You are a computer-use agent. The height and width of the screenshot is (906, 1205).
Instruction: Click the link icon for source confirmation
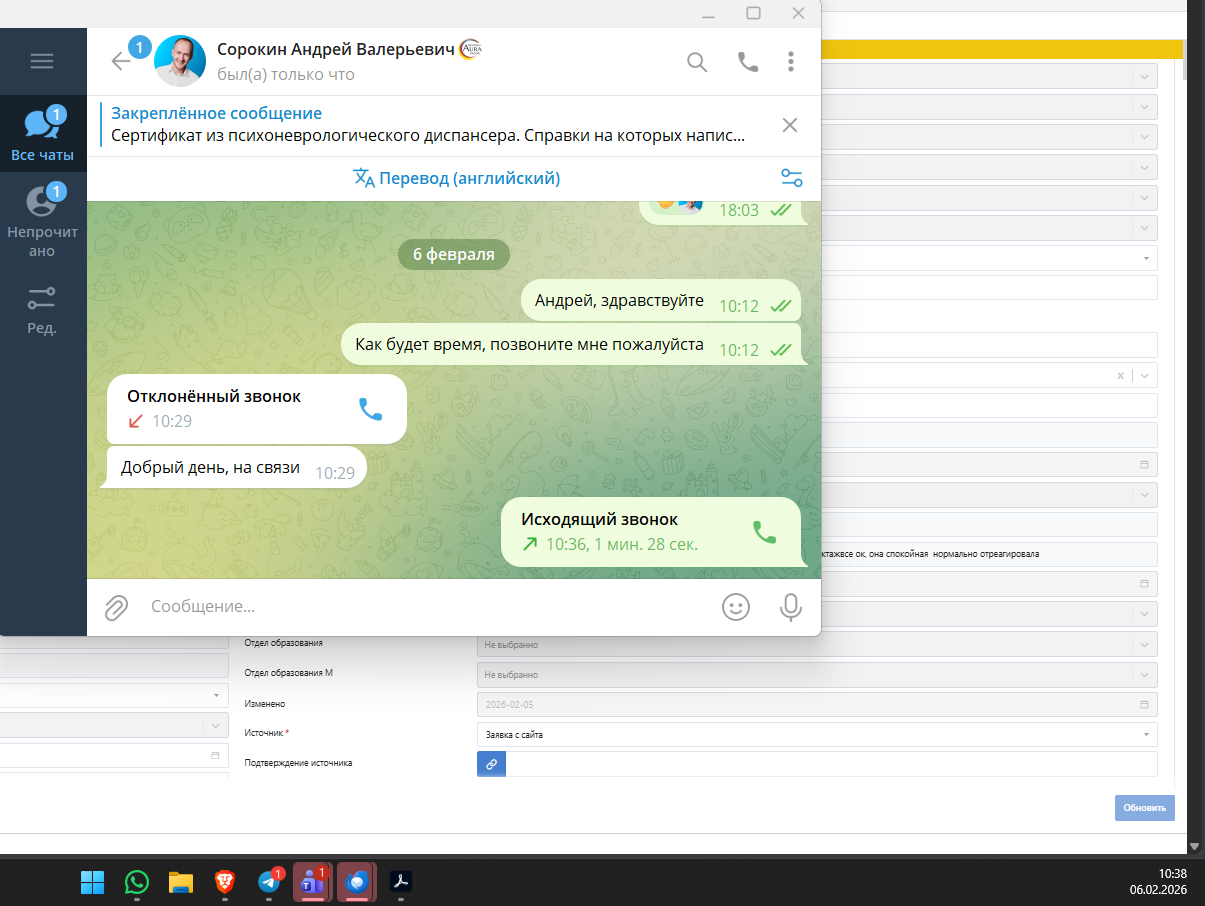(x=491, y=764)
